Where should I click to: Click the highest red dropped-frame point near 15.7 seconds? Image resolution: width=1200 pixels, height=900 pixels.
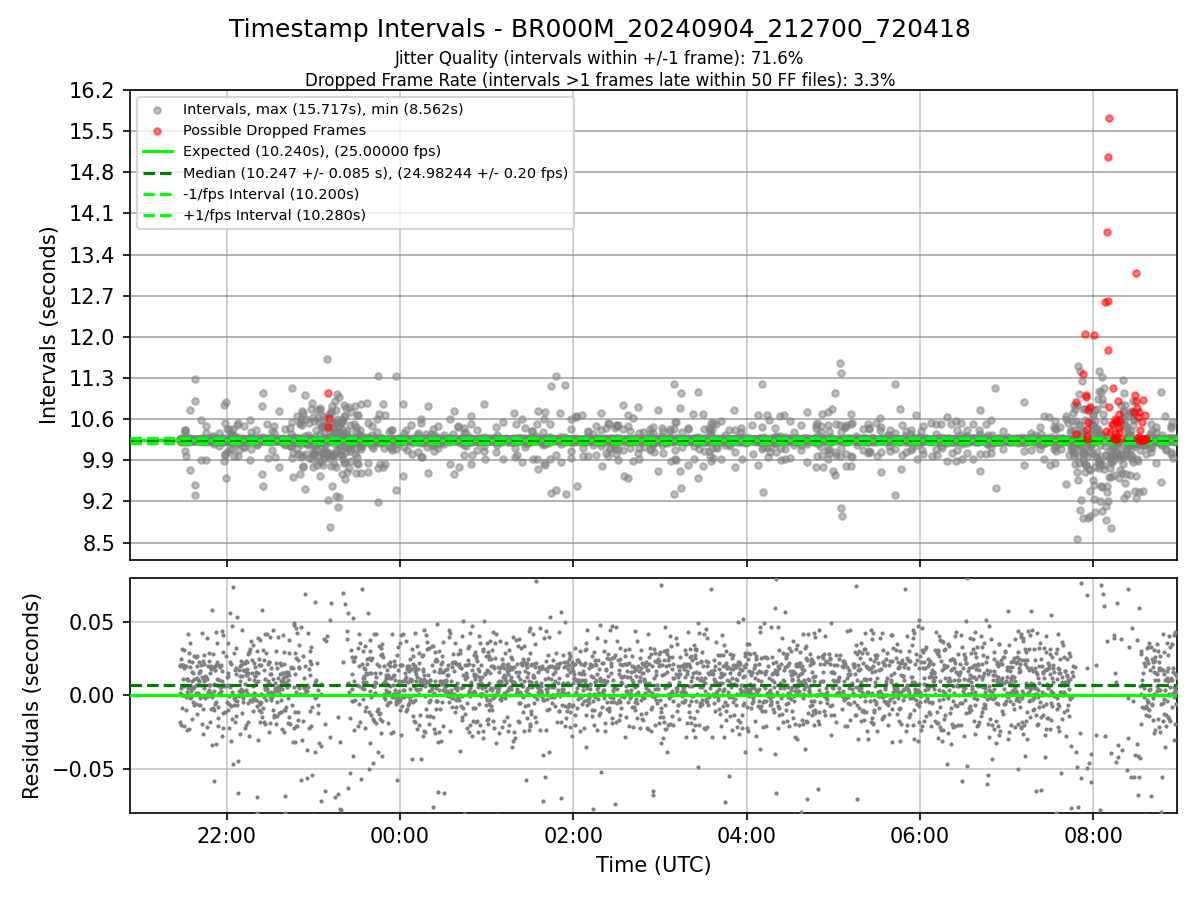coord(1109,118)
